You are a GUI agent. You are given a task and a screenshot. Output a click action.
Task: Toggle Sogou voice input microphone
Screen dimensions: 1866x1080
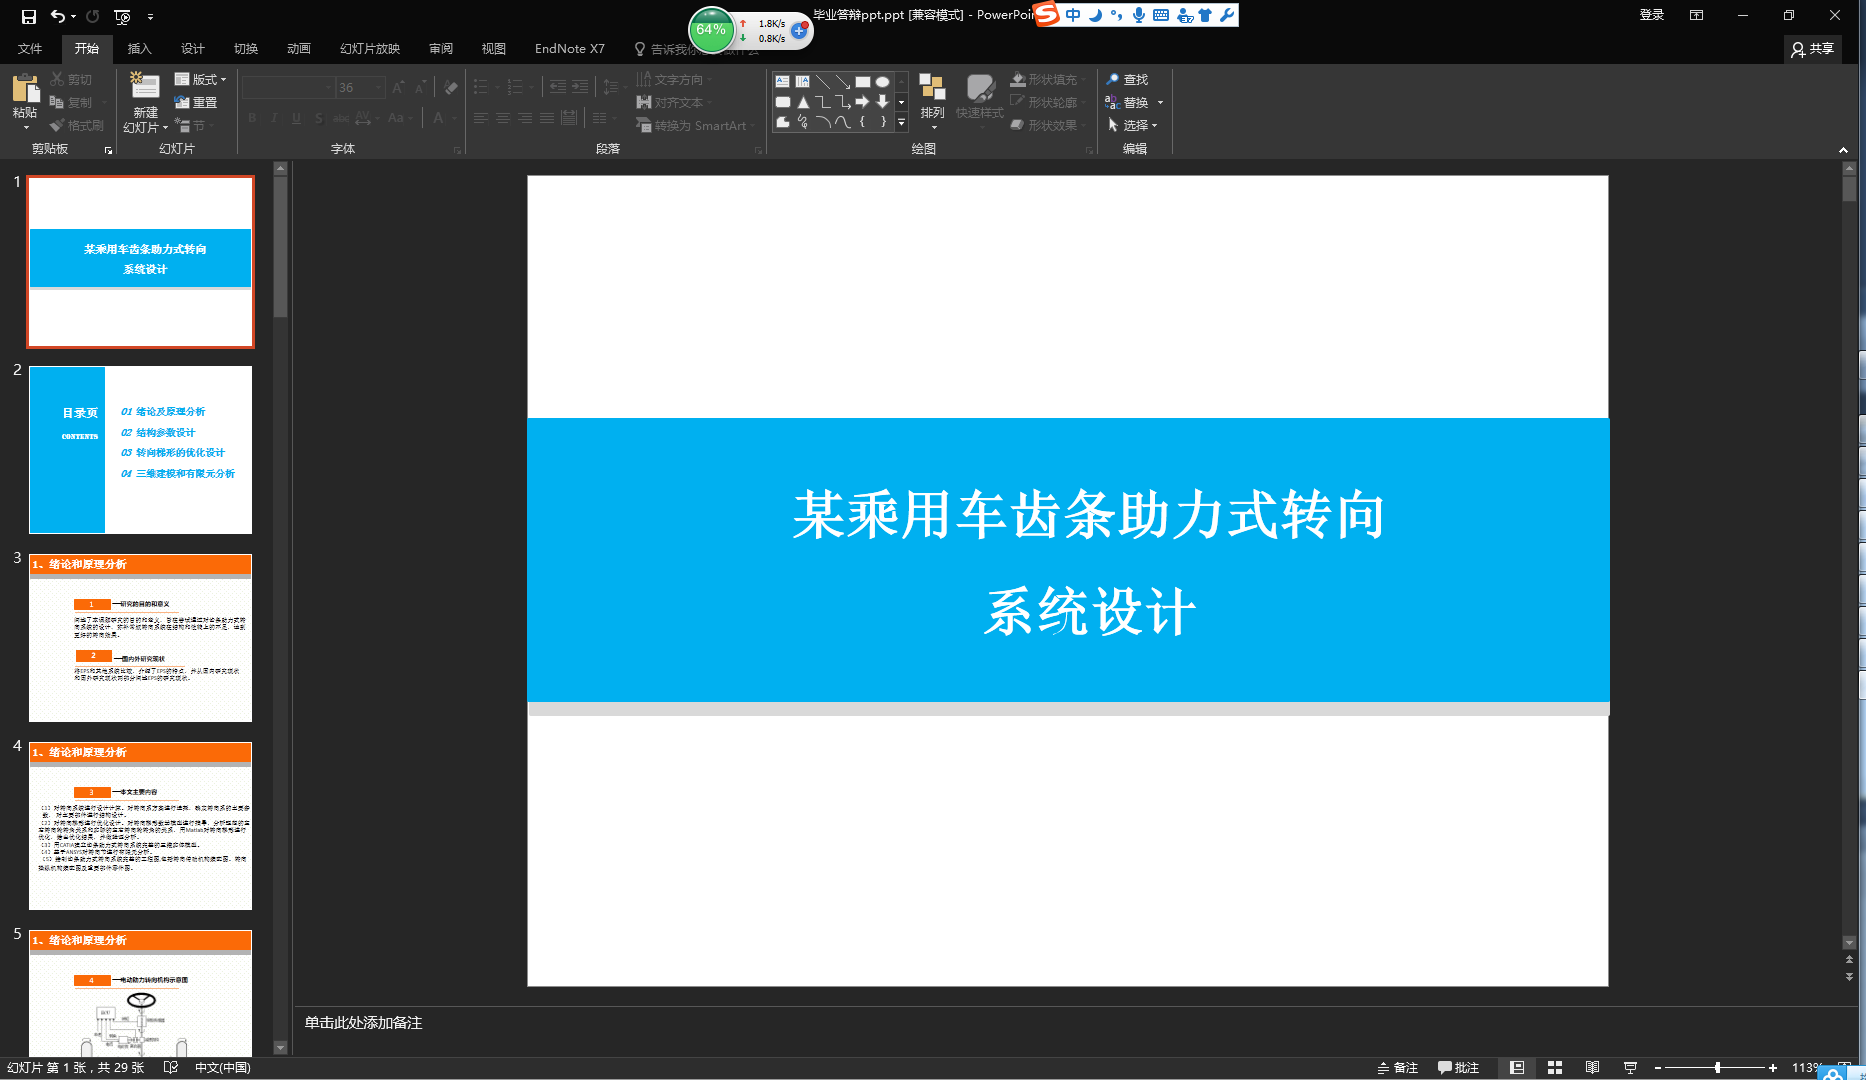(1139, 15)
